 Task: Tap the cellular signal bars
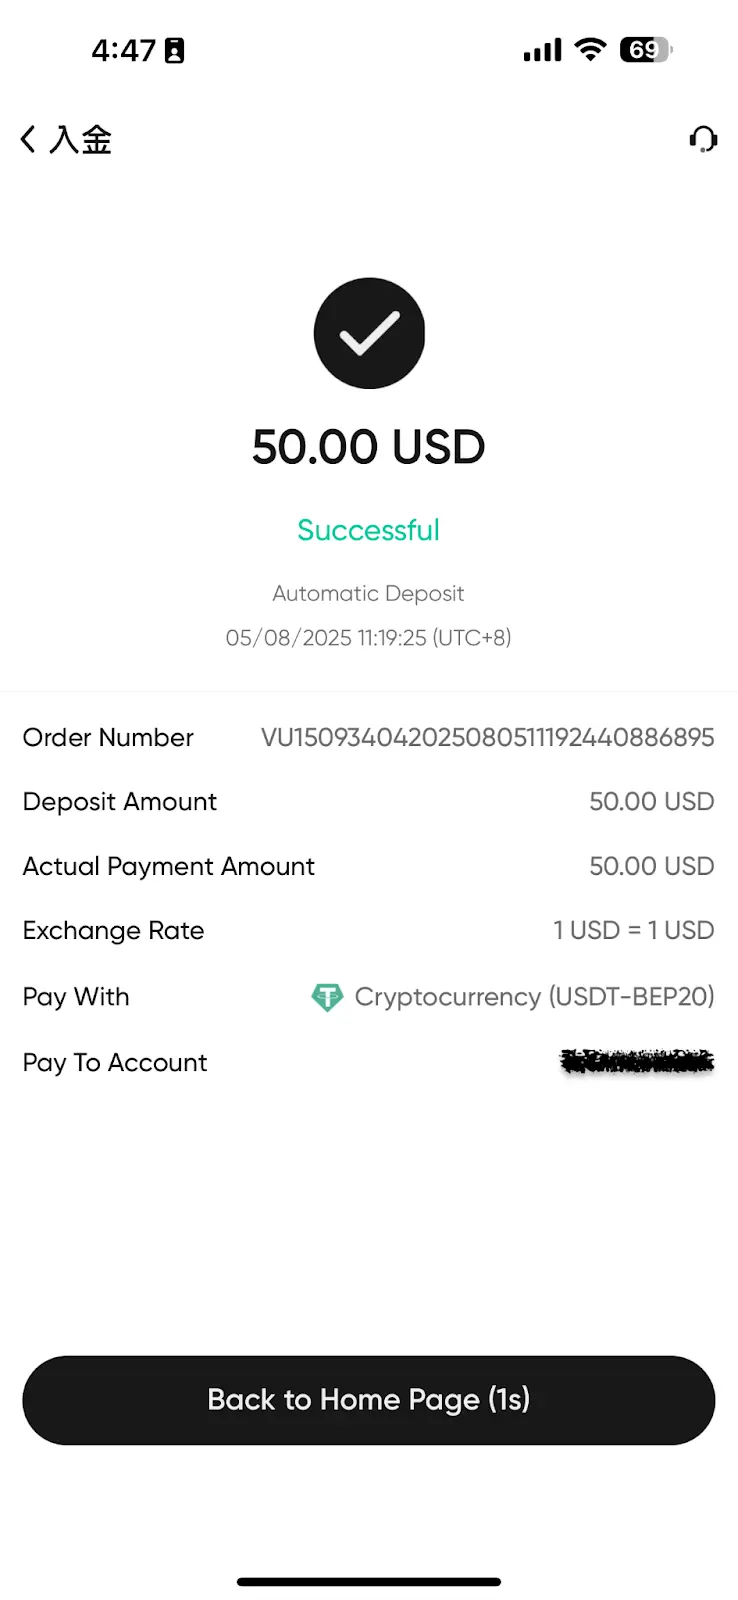coord(542,50)
